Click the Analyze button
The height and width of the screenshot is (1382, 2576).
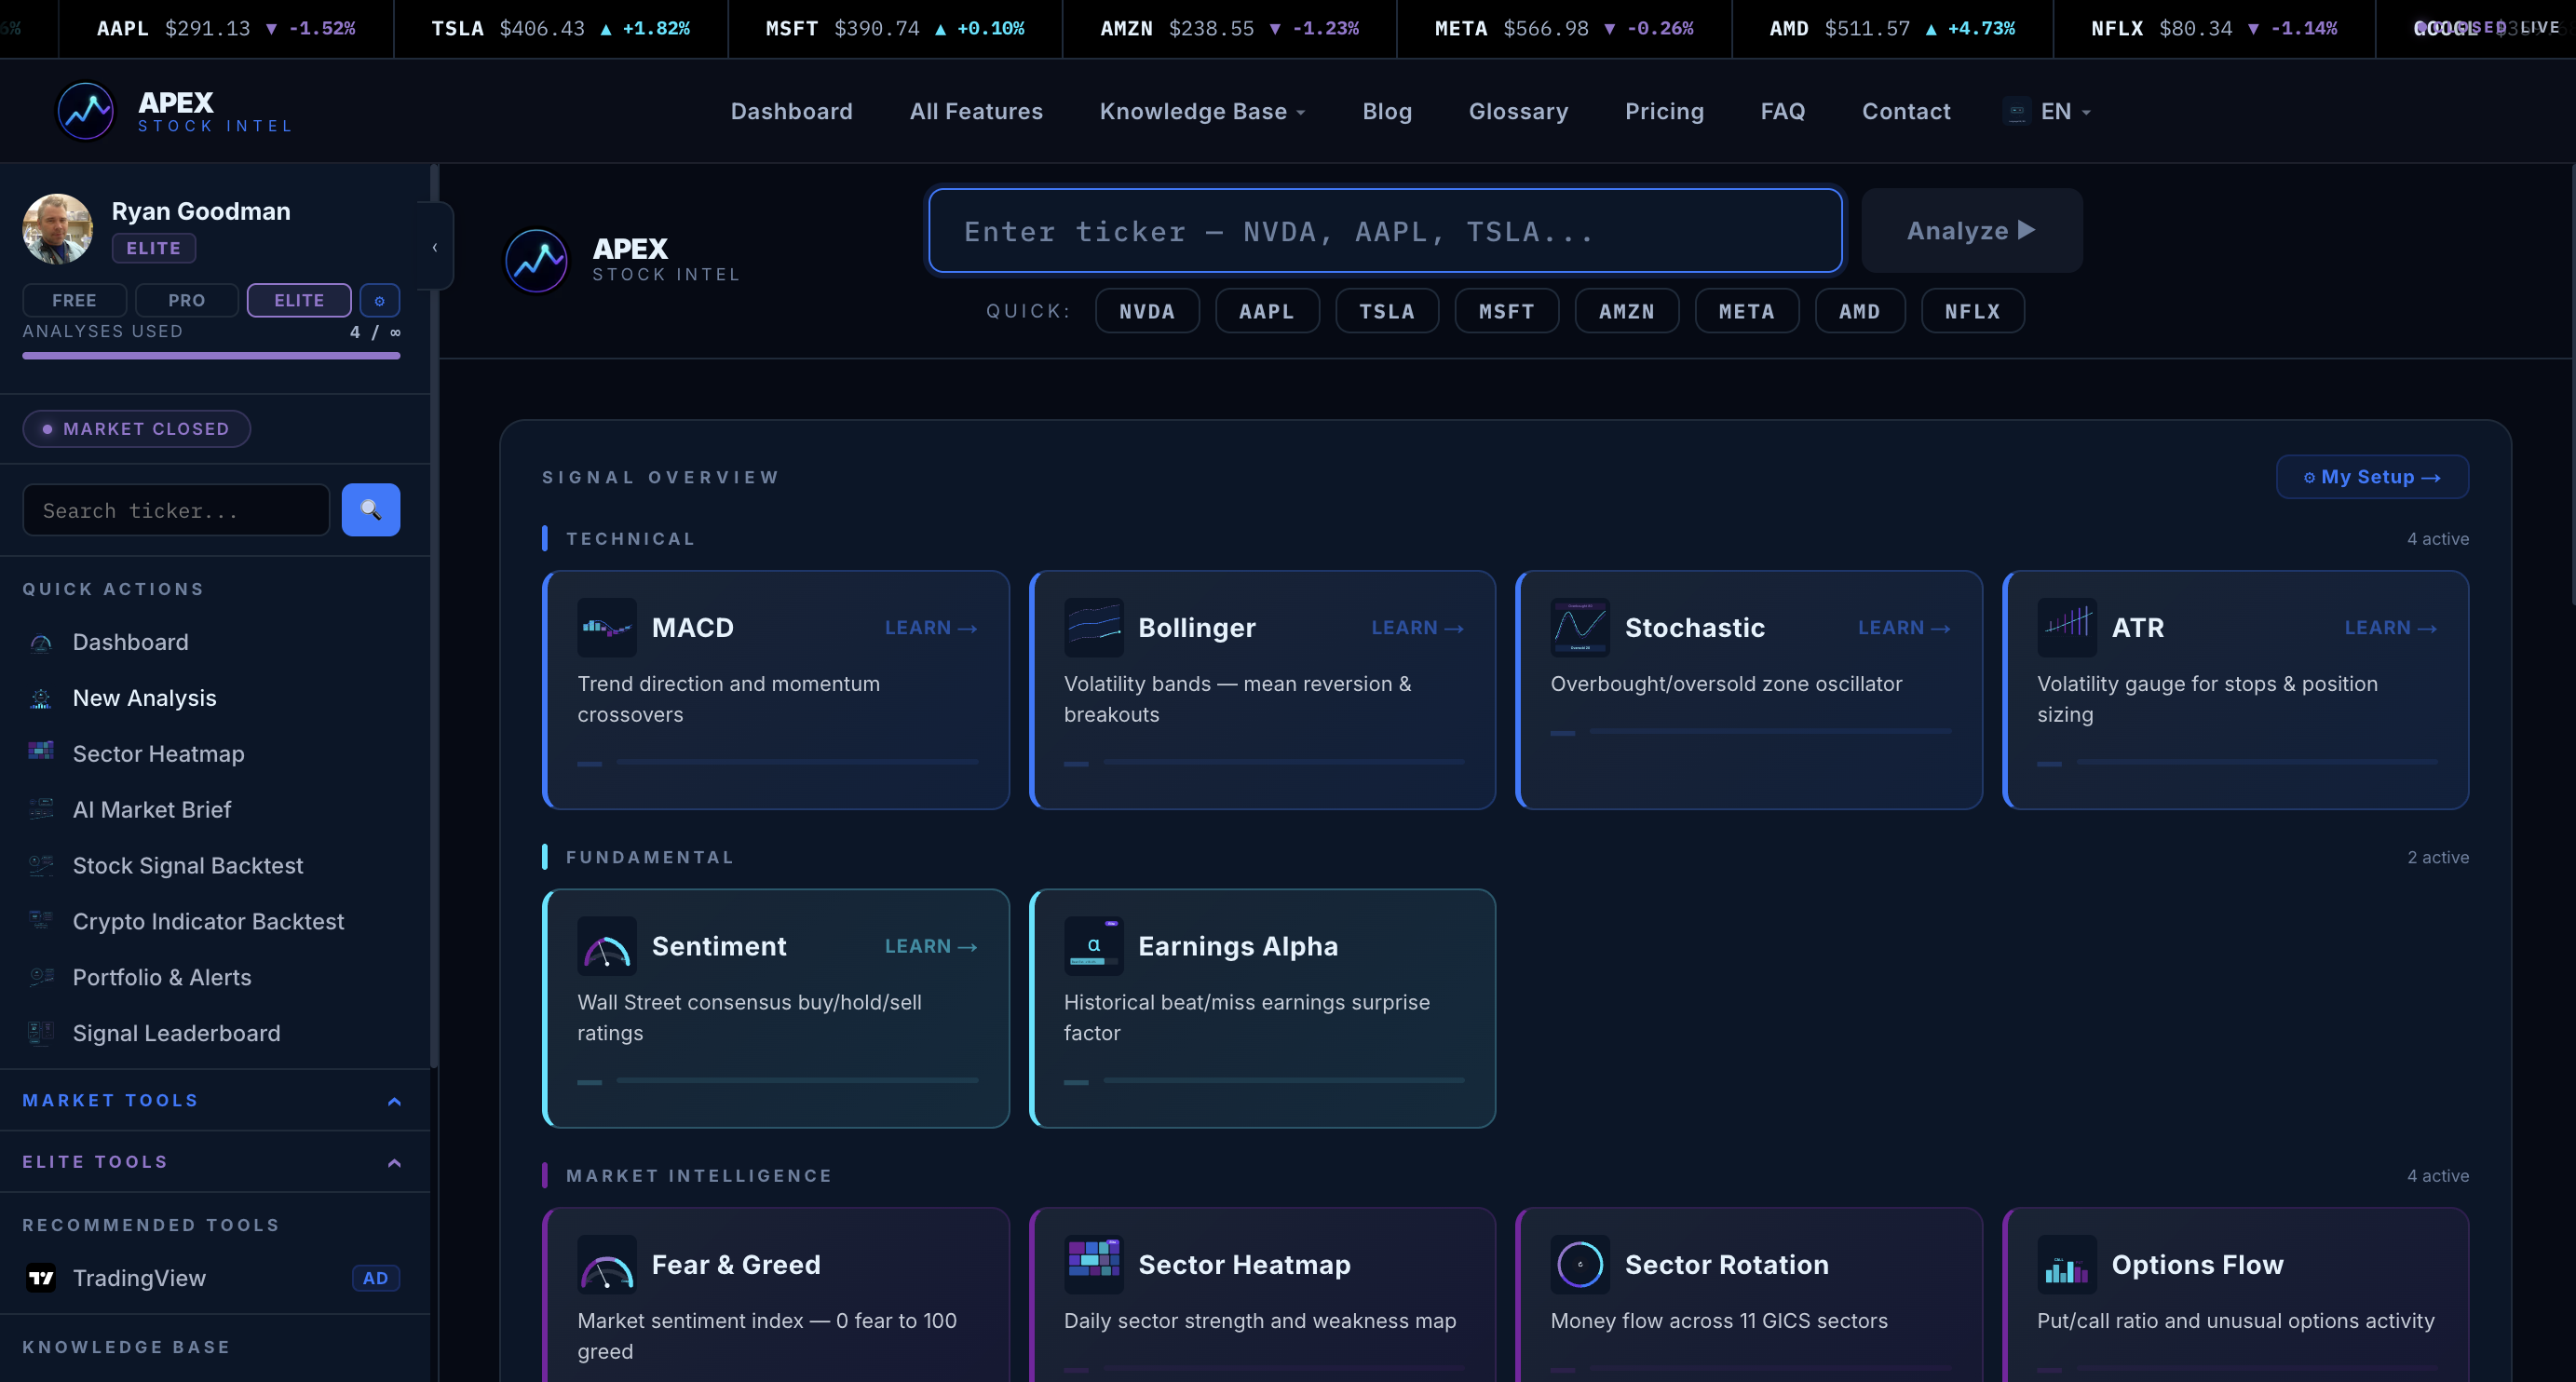tap(1972, 230)
